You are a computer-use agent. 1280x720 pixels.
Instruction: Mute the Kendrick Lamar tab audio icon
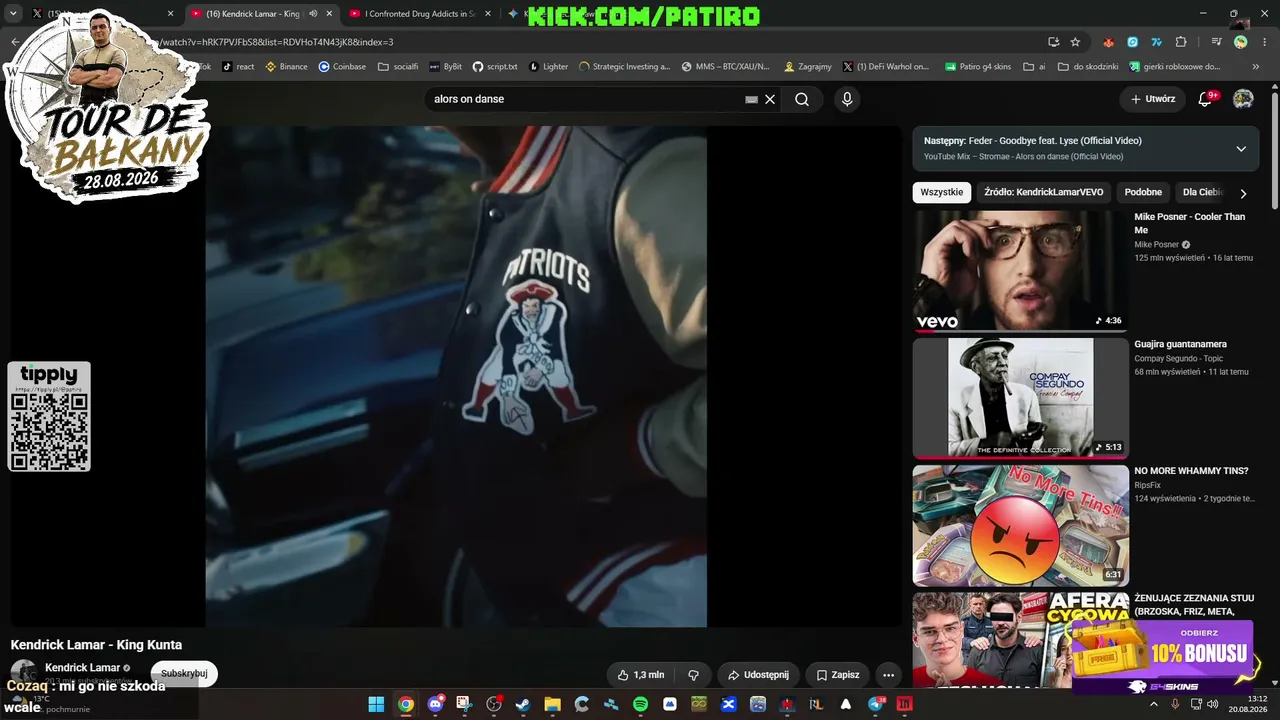(x=313, y=14)
